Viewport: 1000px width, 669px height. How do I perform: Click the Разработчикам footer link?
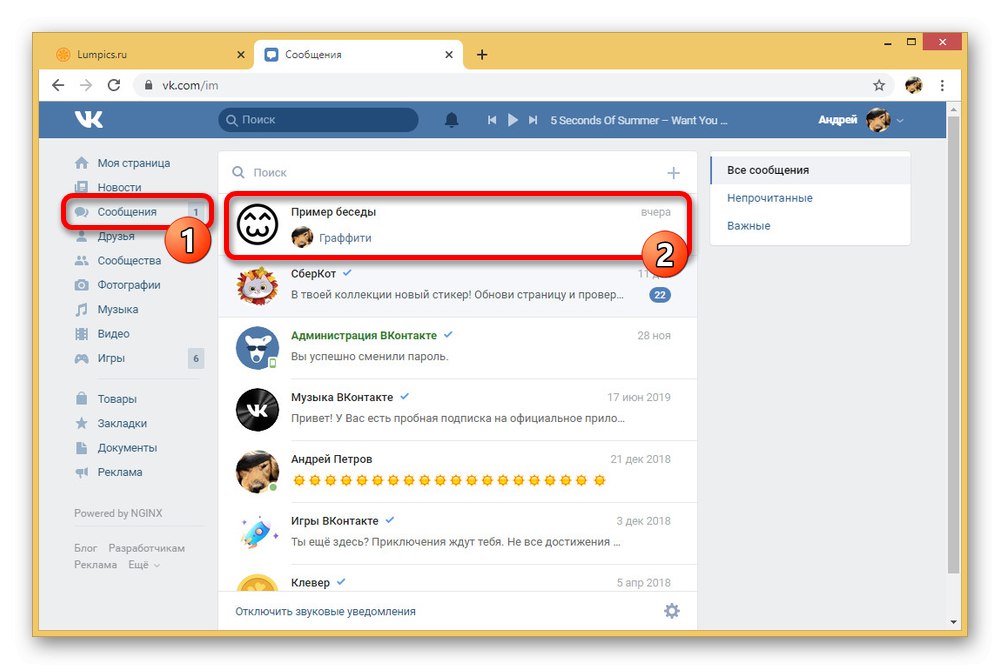click(147, 548)
